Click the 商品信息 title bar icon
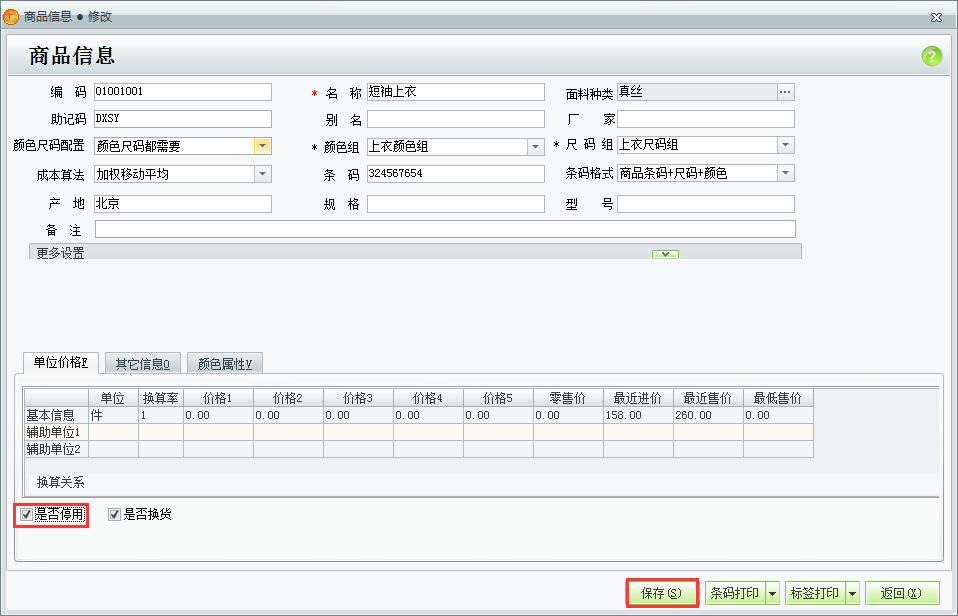958x616 pixels. (x=13, y=16)
